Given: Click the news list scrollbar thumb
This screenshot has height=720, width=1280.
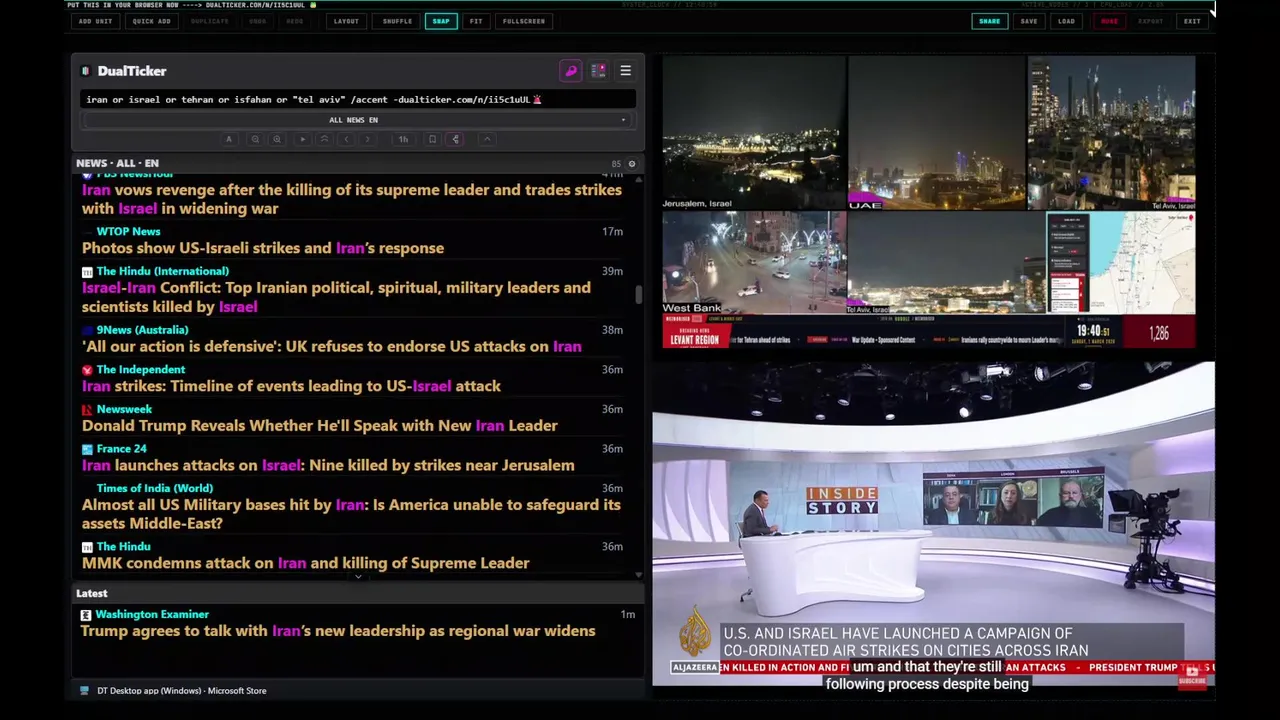Looking at the screenshot, I should 639,294.
